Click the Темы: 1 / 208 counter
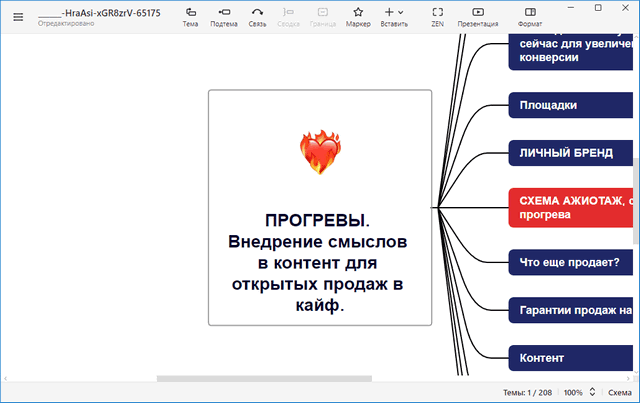The image size is (640, 403). click(527, 392)
